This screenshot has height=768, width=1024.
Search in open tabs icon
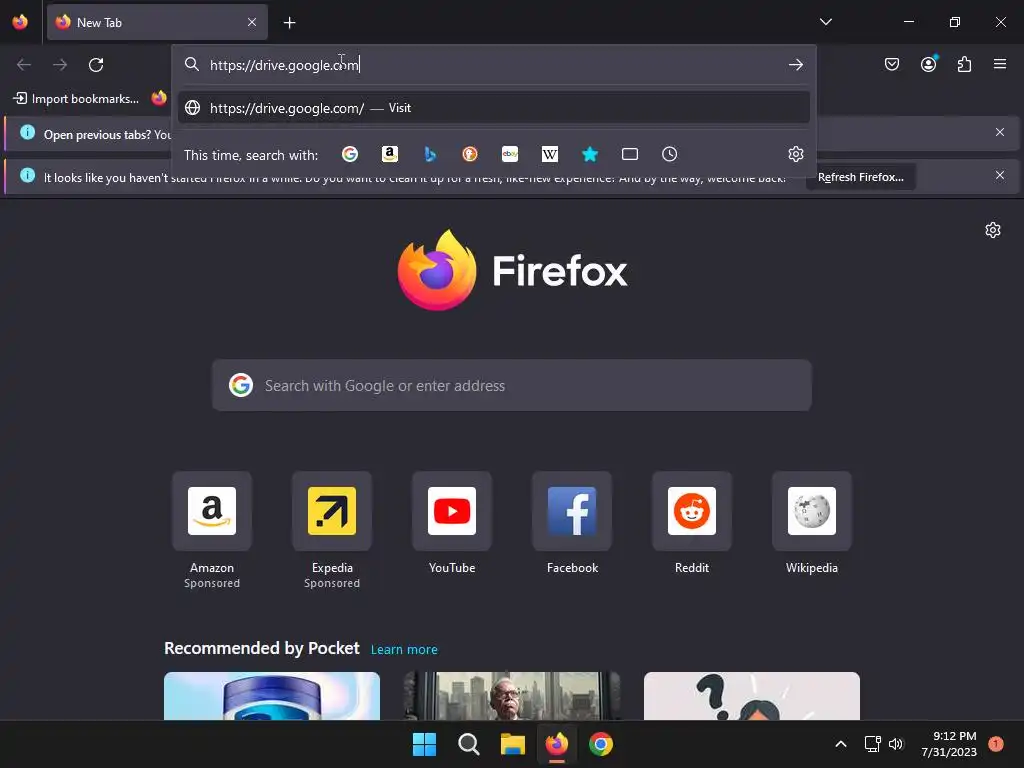coord(630,154)
